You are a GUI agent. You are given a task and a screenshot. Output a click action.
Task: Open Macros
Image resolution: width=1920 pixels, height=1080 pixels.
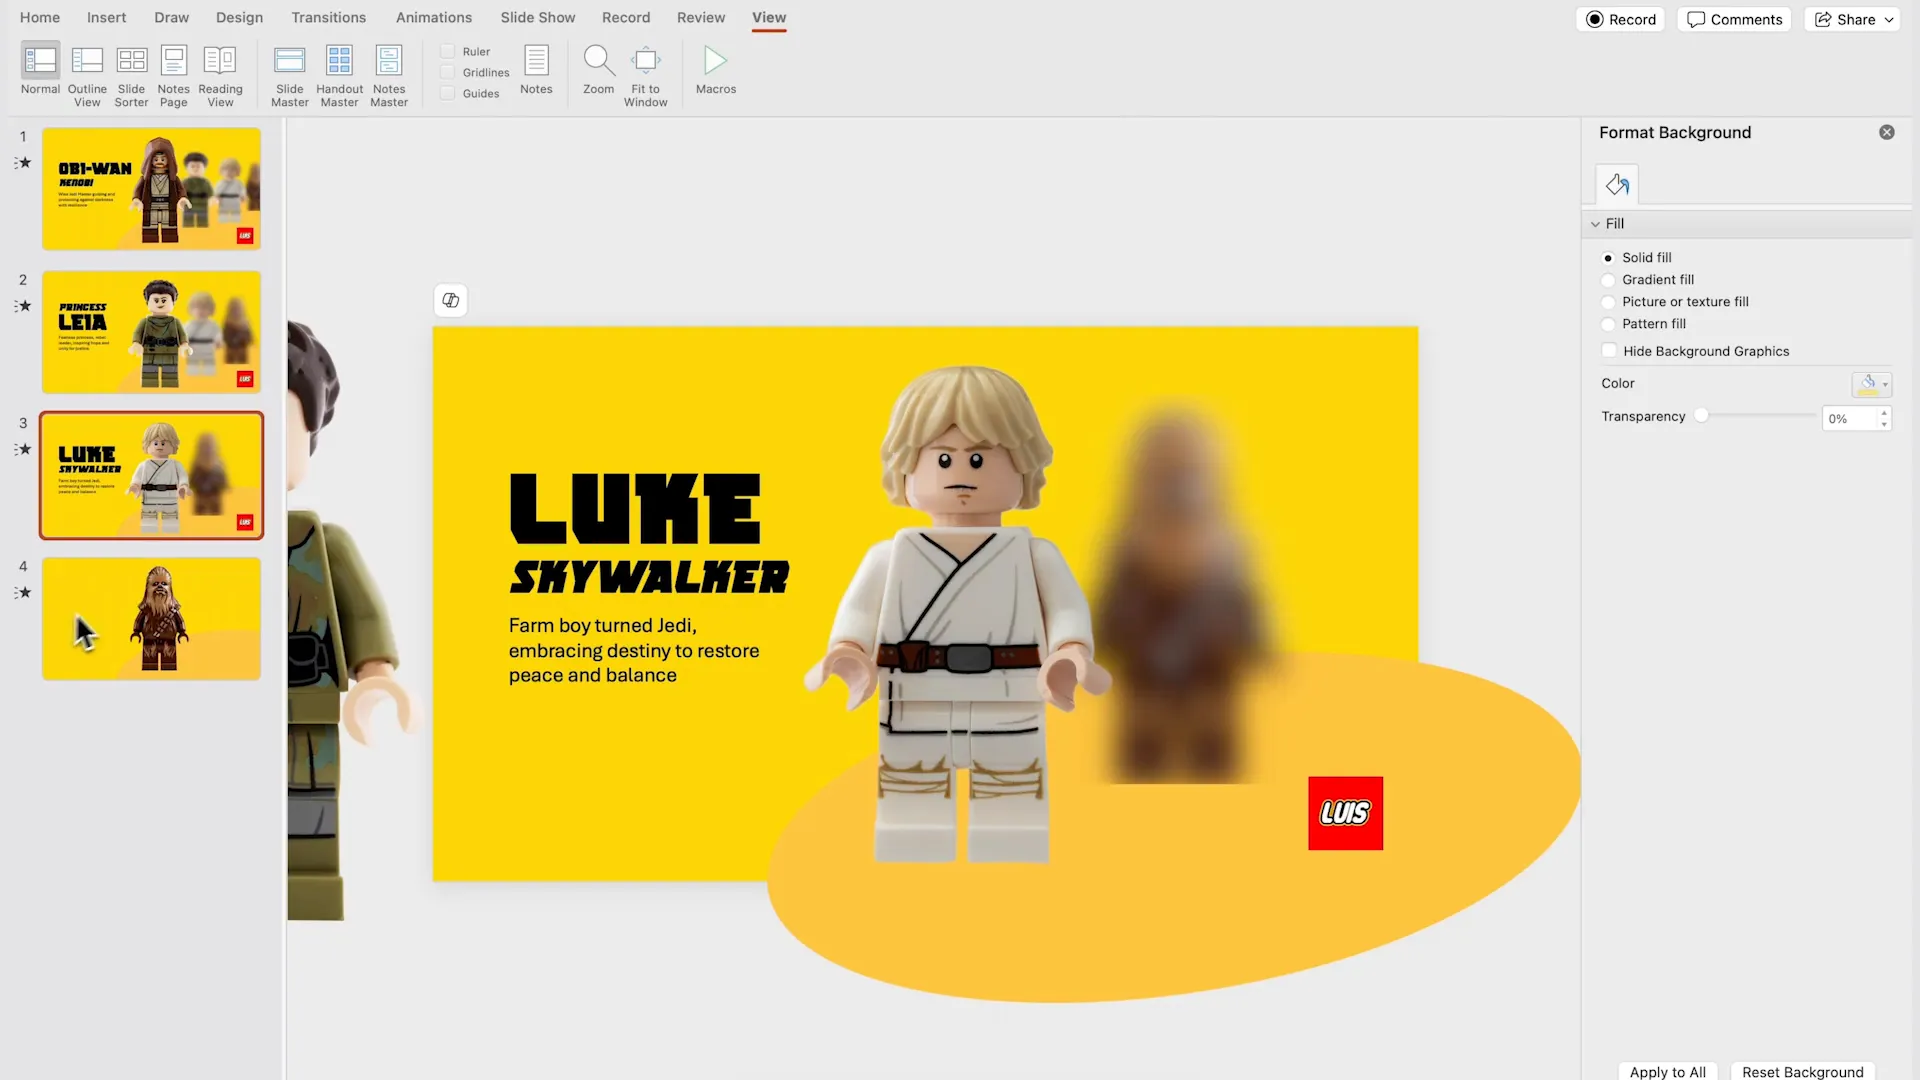click(715, 70)
